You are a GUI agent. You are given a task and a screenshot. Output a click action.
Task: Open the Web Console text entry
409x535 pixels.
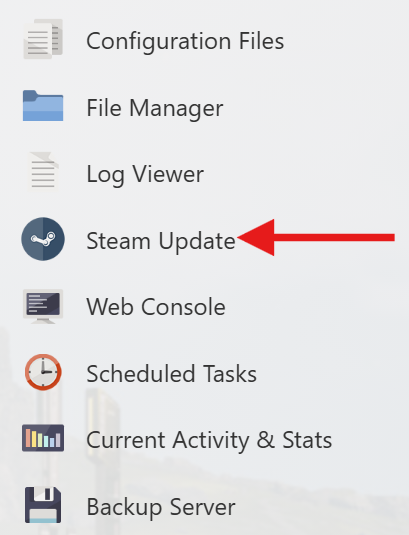(x=156, y=307)
